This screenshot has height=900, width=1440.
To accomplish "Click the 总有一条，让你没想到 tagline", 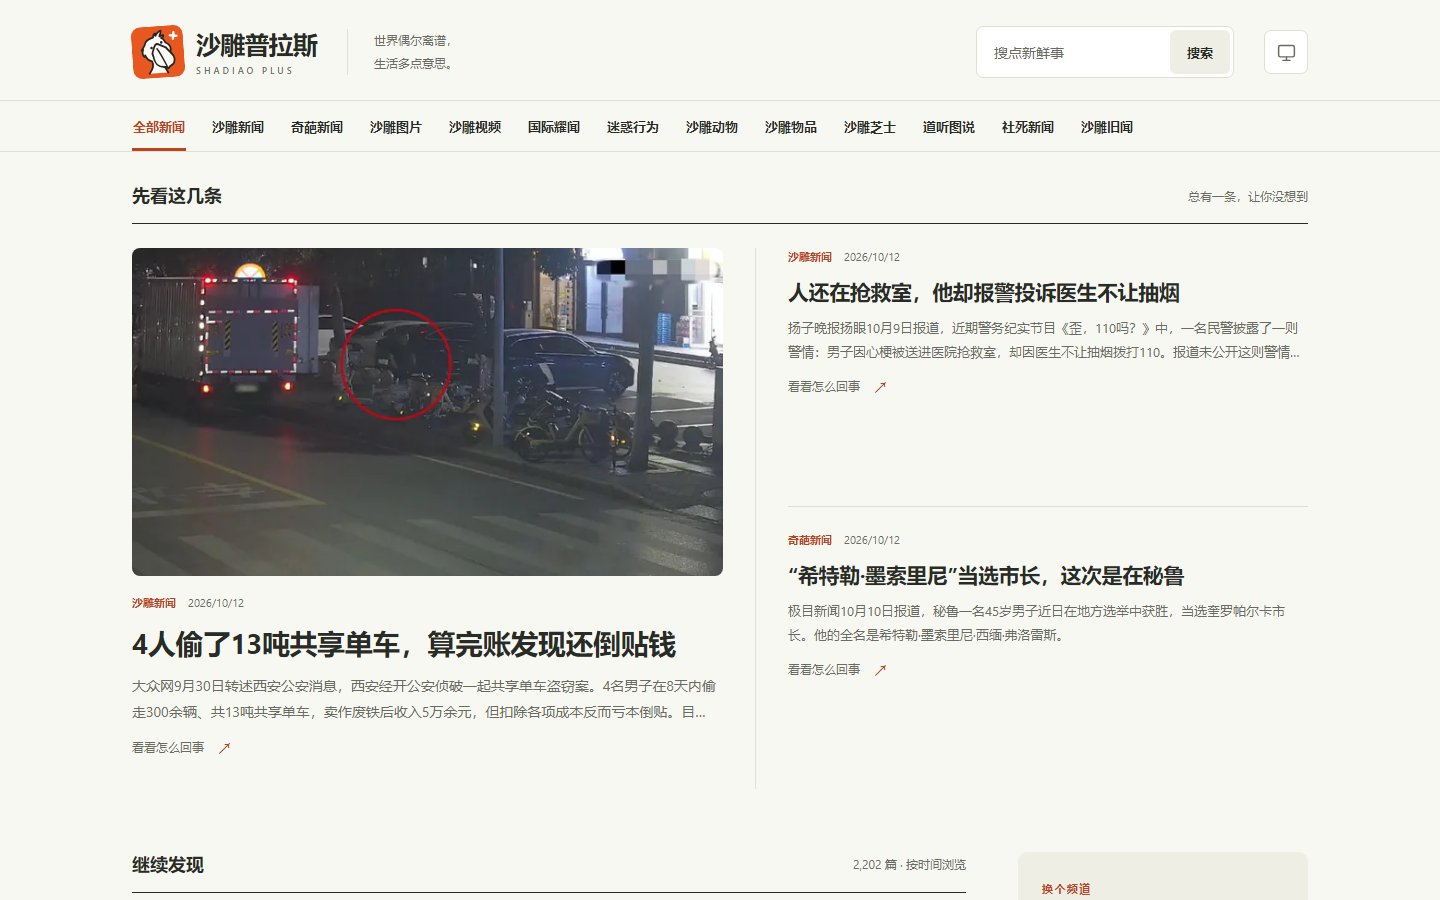I will [x=1248, y=197].
